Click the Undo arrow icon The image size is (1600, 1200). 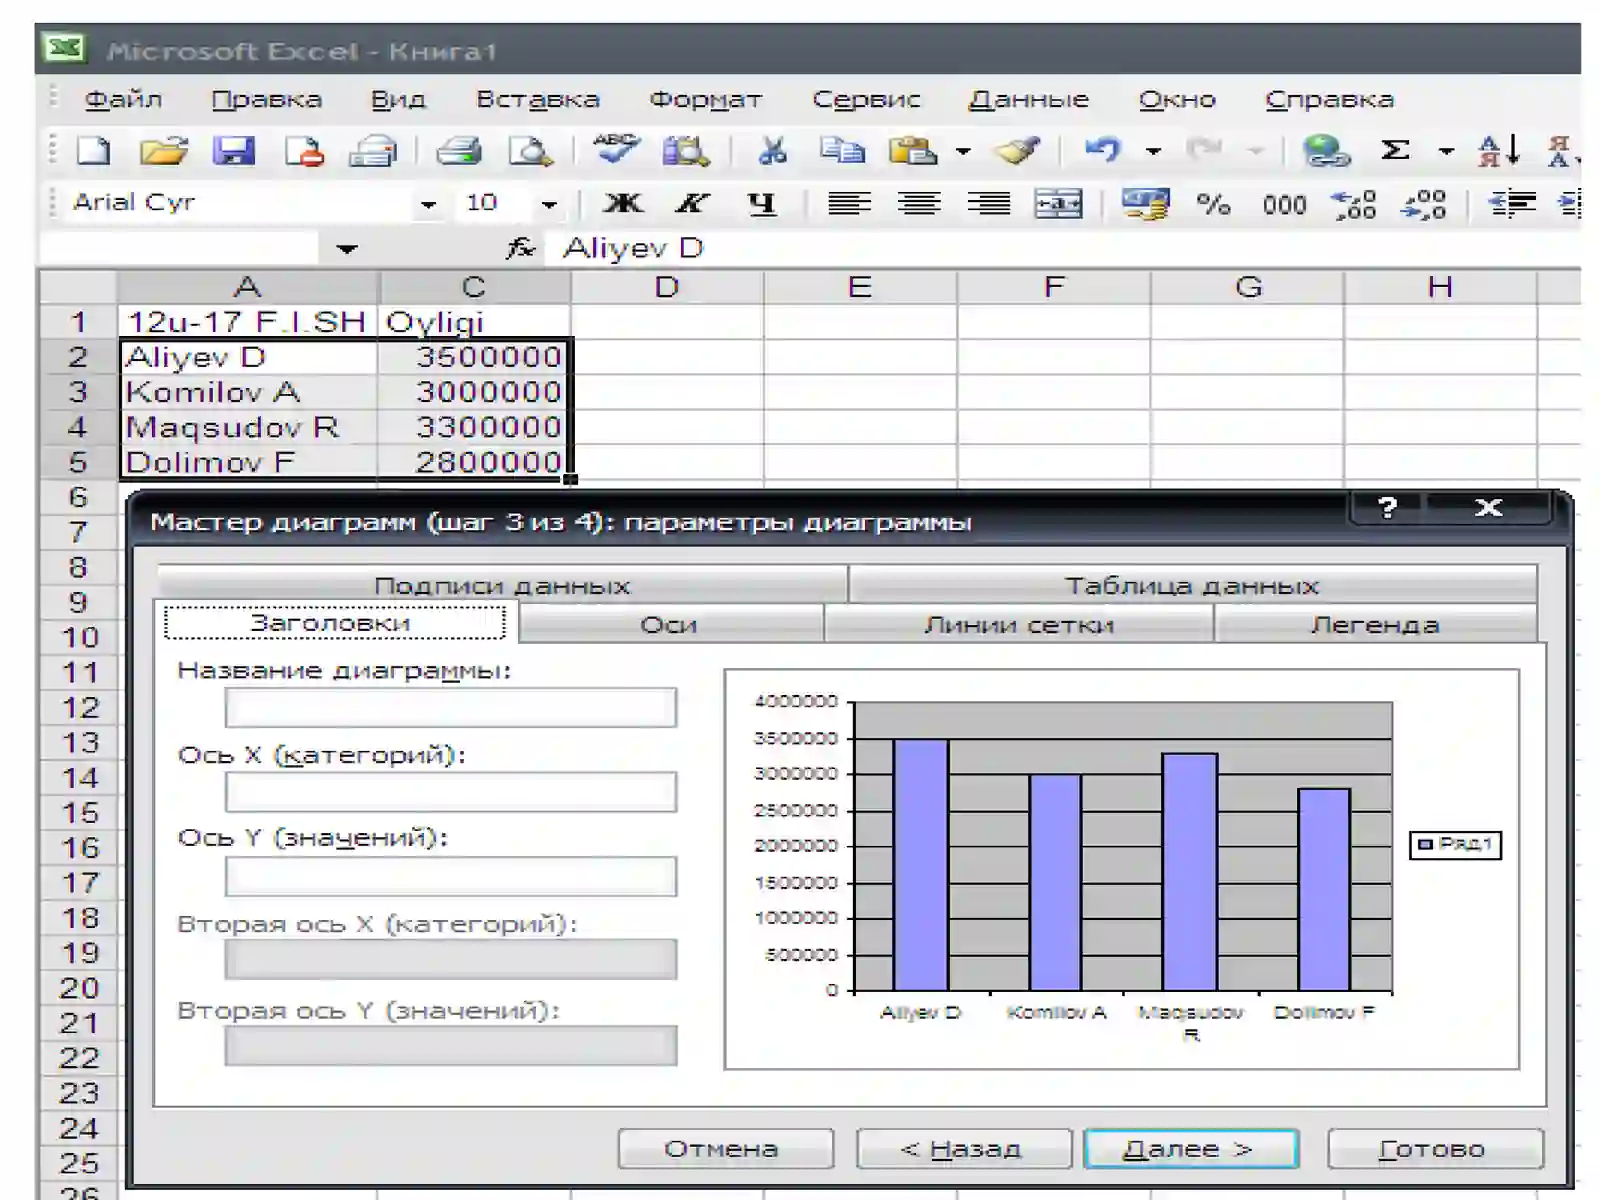click(x=1103, y=150)
